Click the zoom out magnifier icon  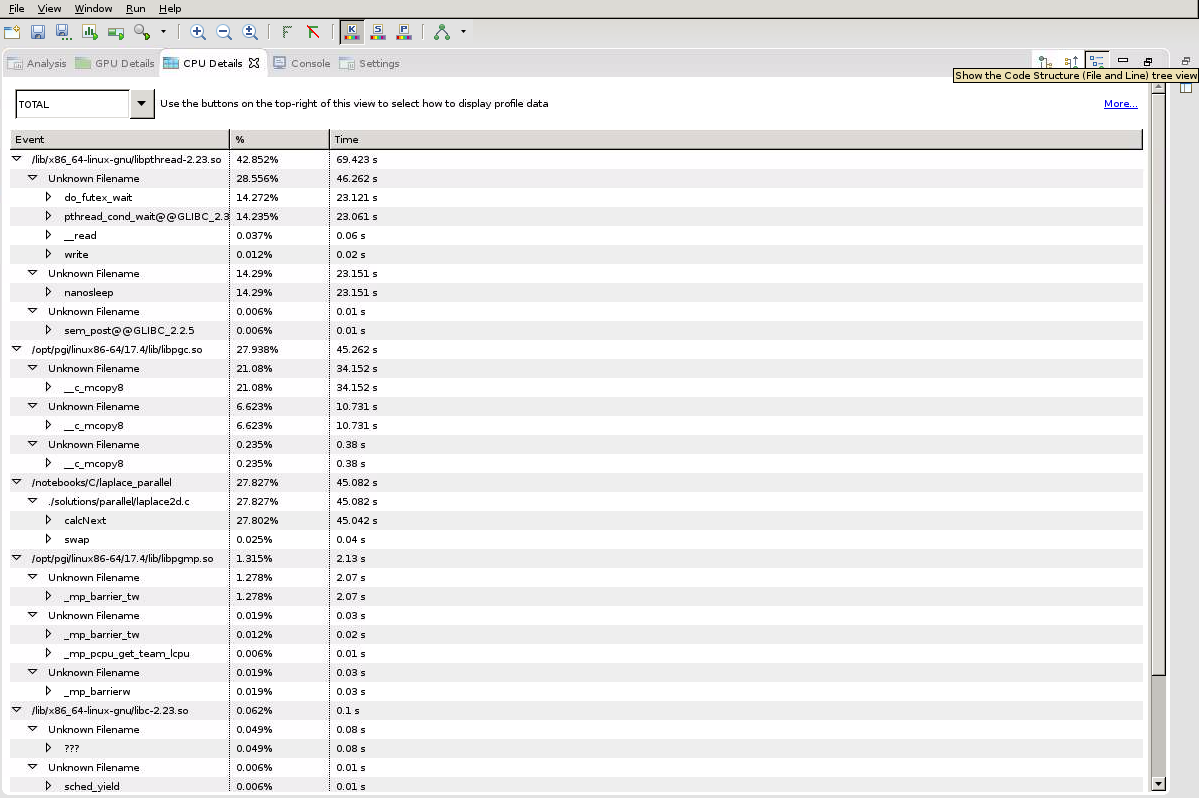[x=224, y=32]
